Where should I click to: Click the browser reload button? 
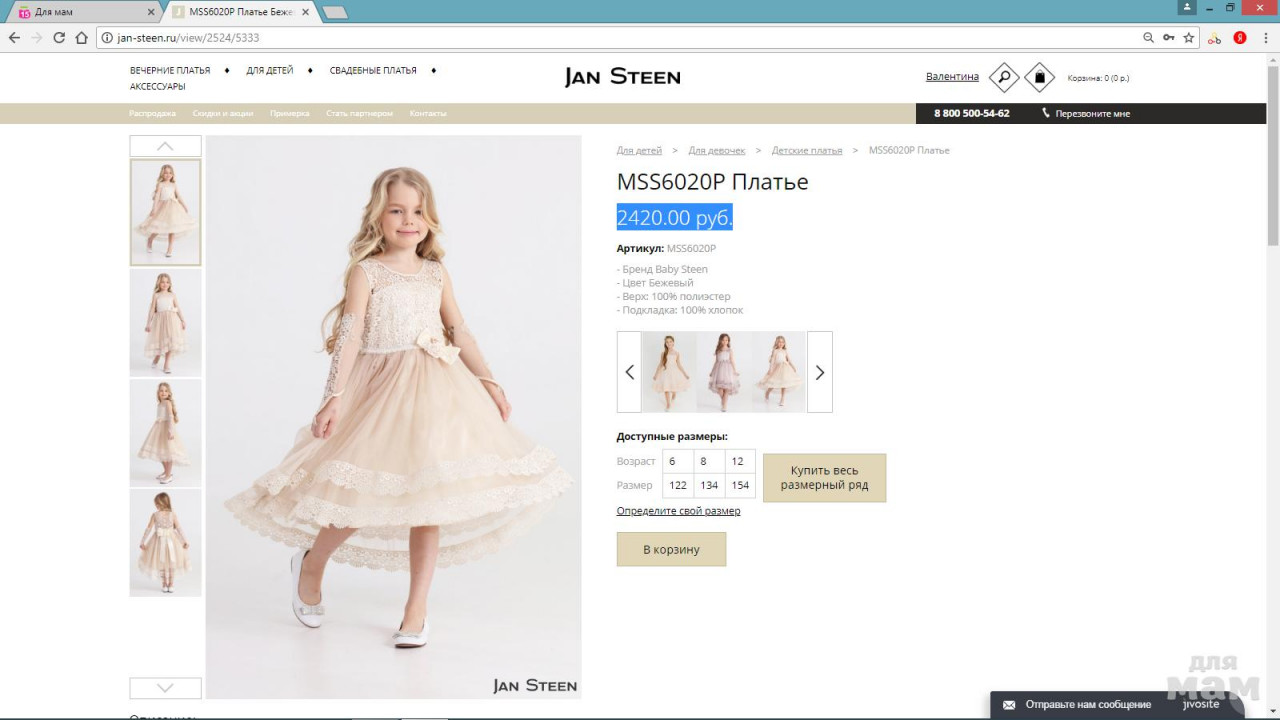[x=59, y=38]
